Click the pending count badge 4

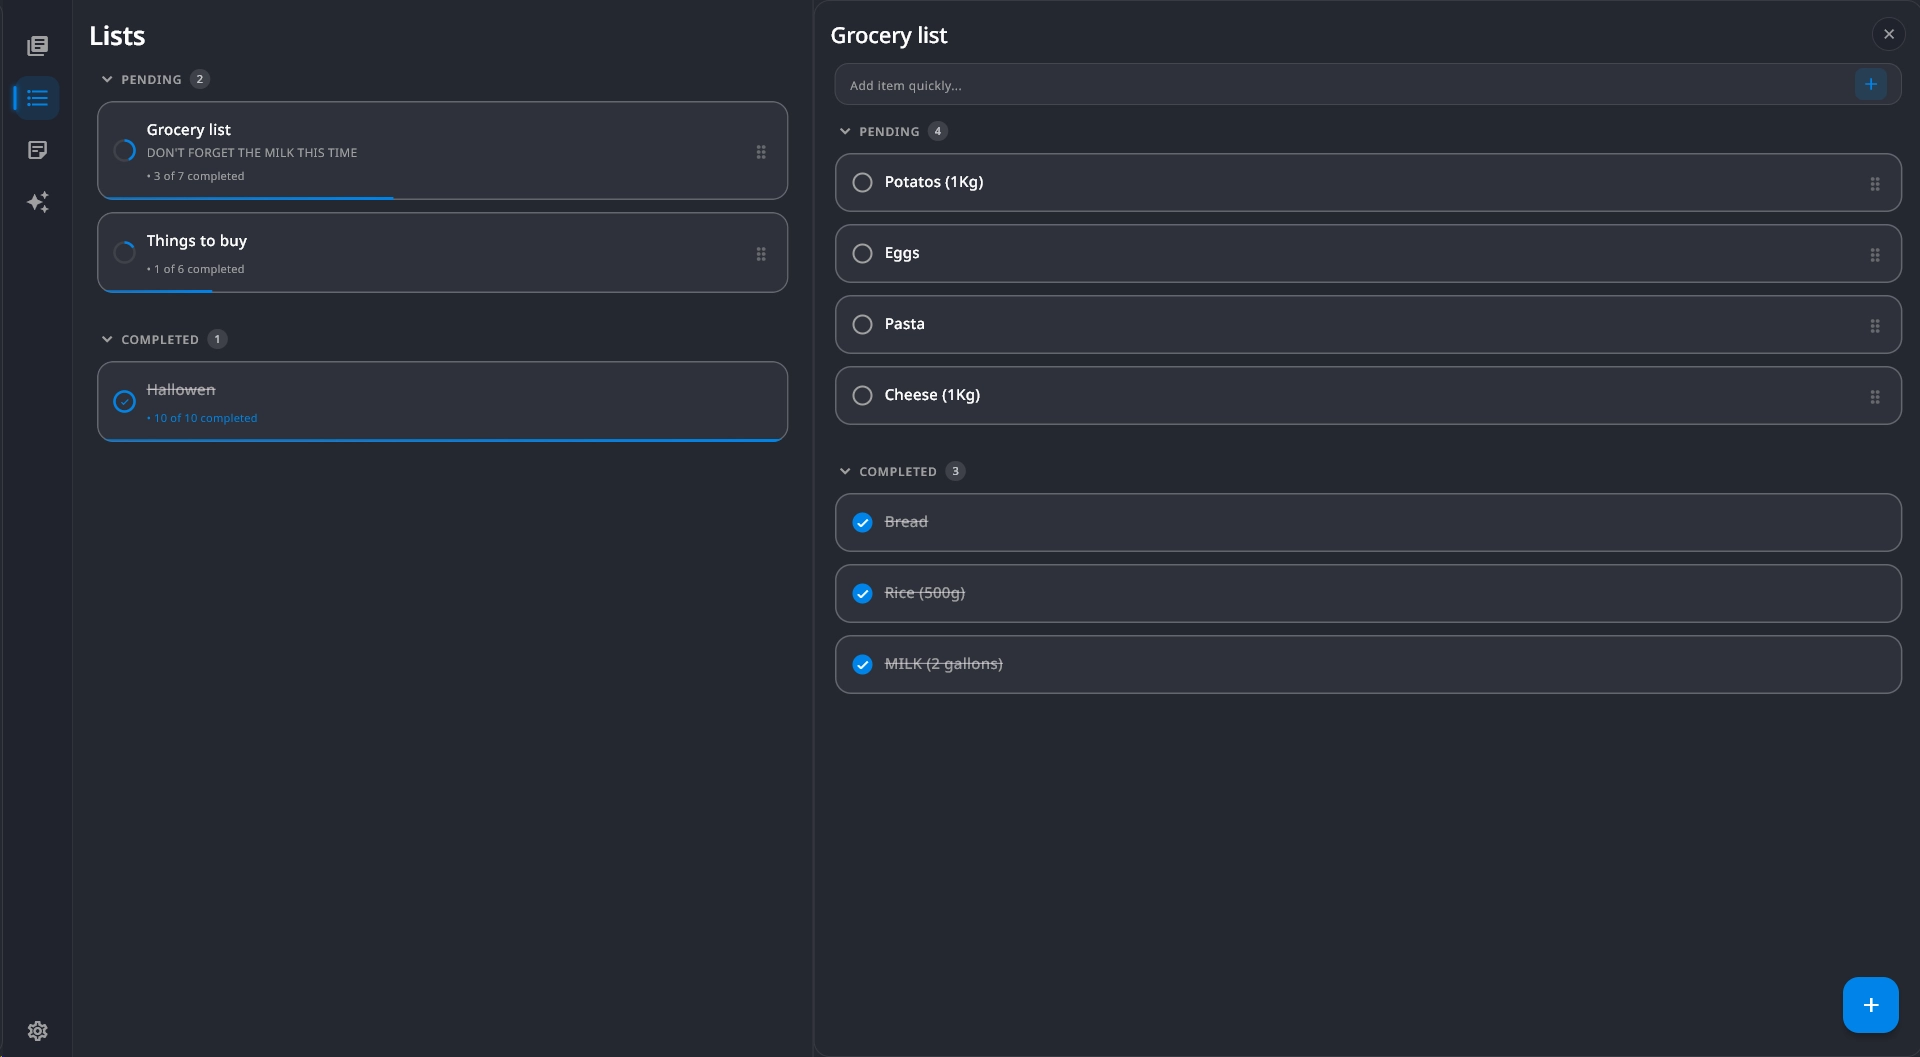pos(938,131)
